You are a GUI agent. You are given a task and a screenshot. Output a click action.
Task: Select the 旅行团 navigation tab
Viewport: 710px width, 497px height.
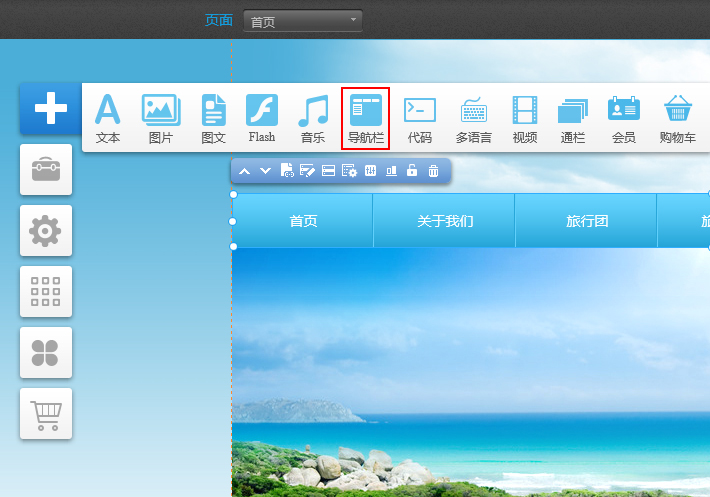[x=587, y=221]
